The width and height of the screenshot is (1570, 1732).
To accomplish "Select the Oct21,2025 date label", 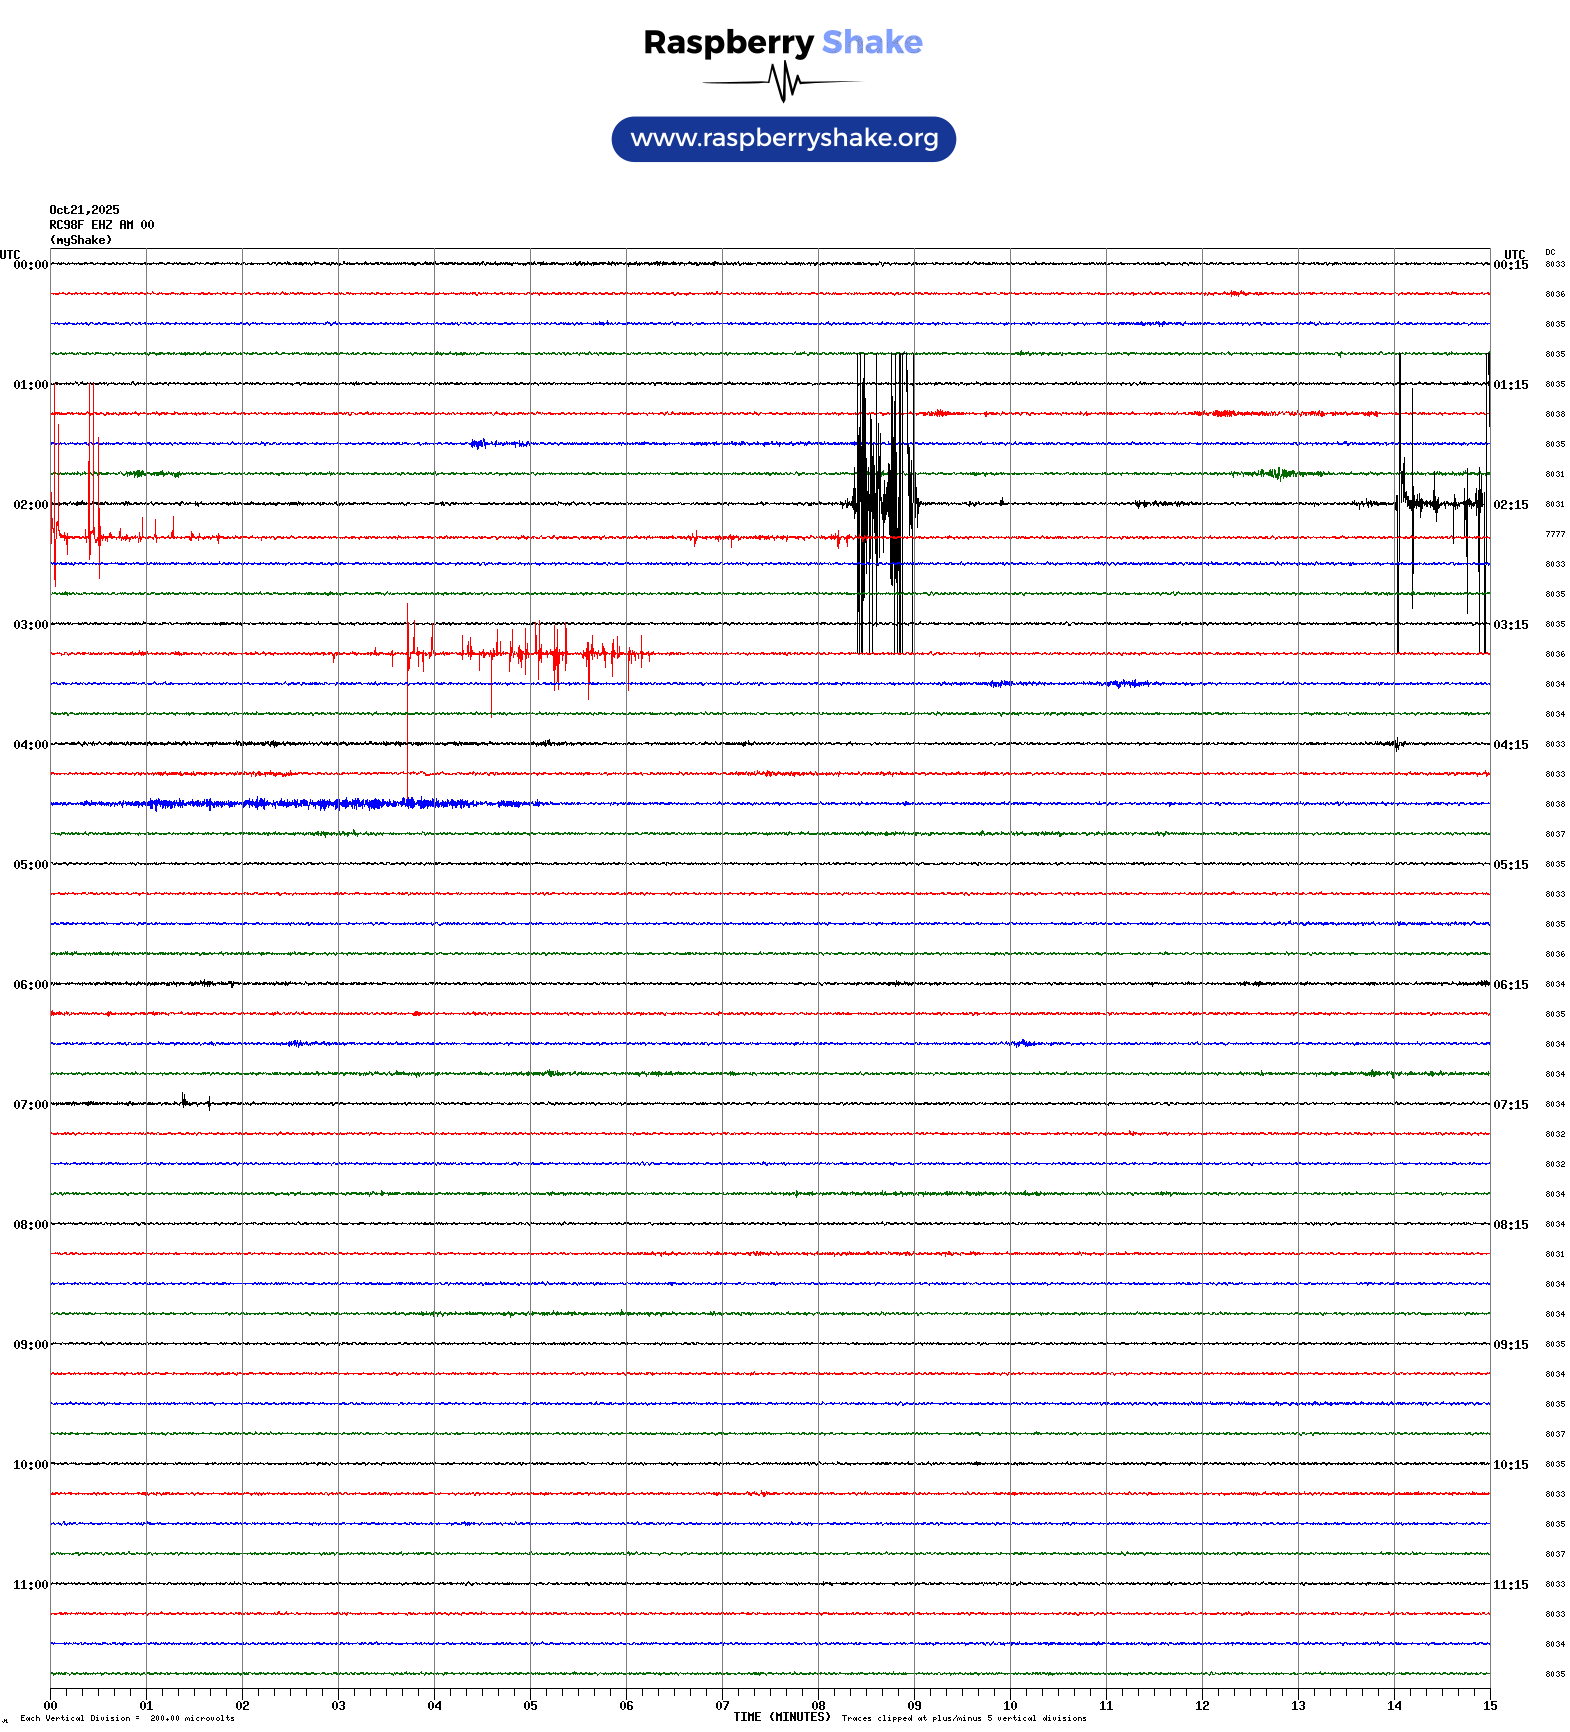I will 84,210.
